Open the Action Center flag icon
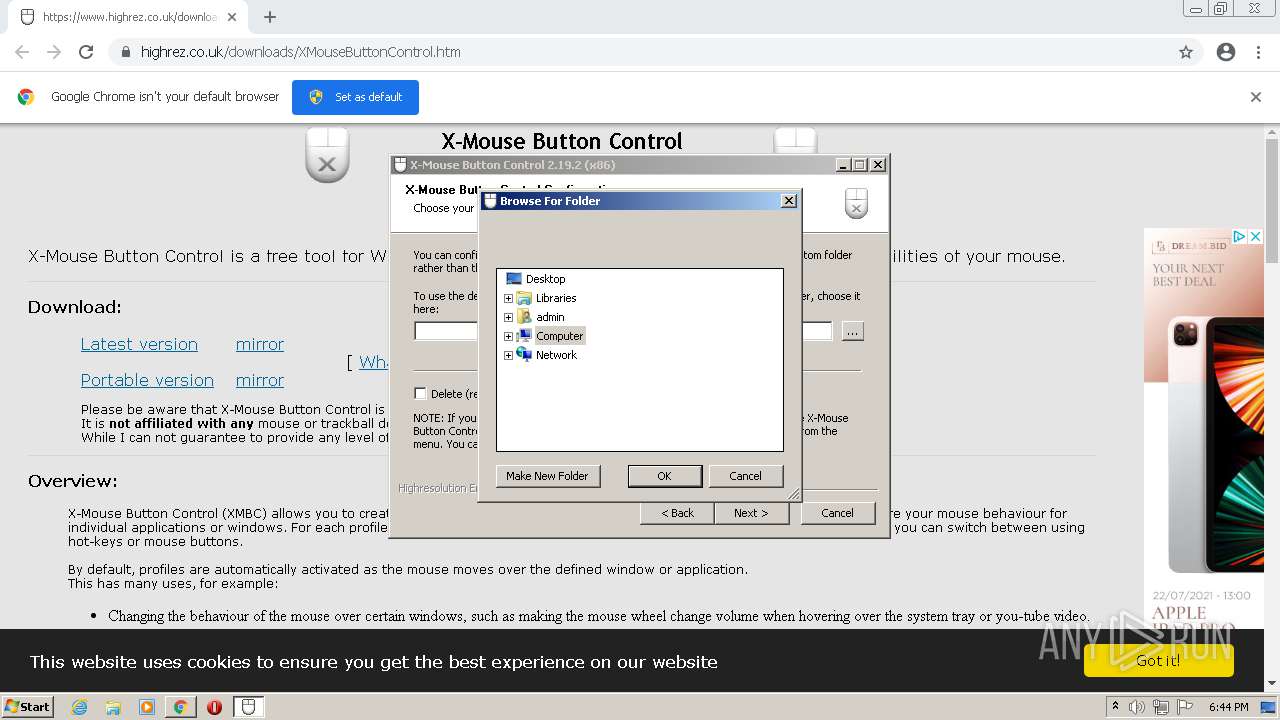This screenshot has width=1280, height=720. coord(1185,707)
